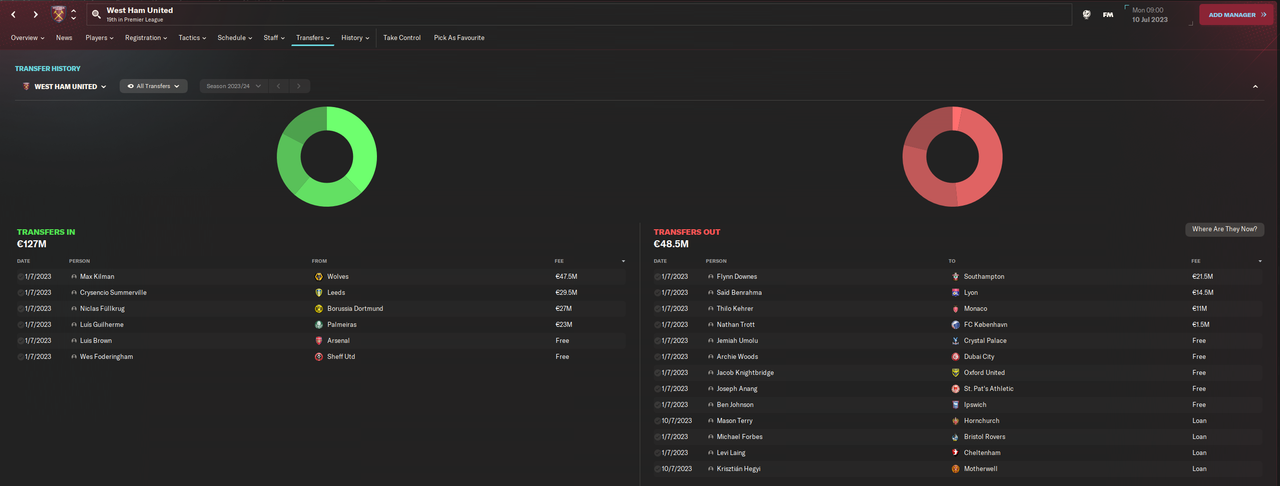Select Take Control
This screenshot has width=1280, height=486.
click(402, 37)
